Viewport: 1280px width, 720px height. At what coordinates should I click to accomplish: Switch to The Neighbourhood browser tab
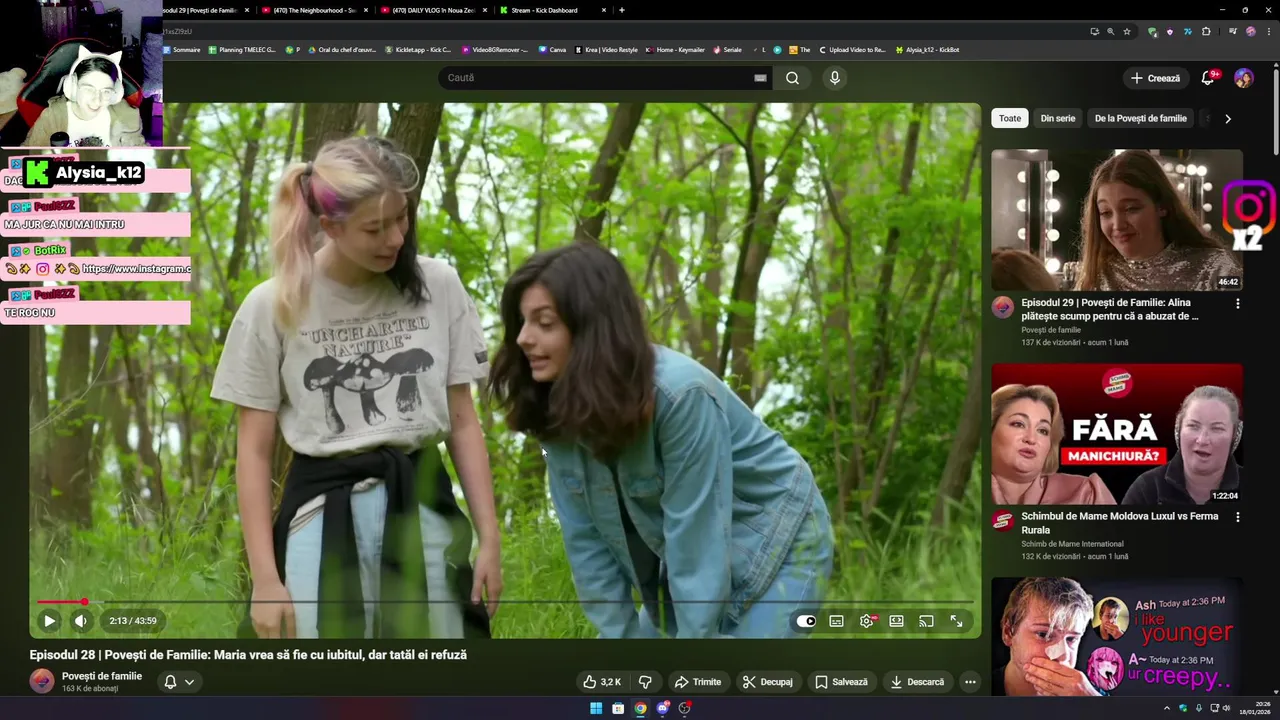pos(313,10)
